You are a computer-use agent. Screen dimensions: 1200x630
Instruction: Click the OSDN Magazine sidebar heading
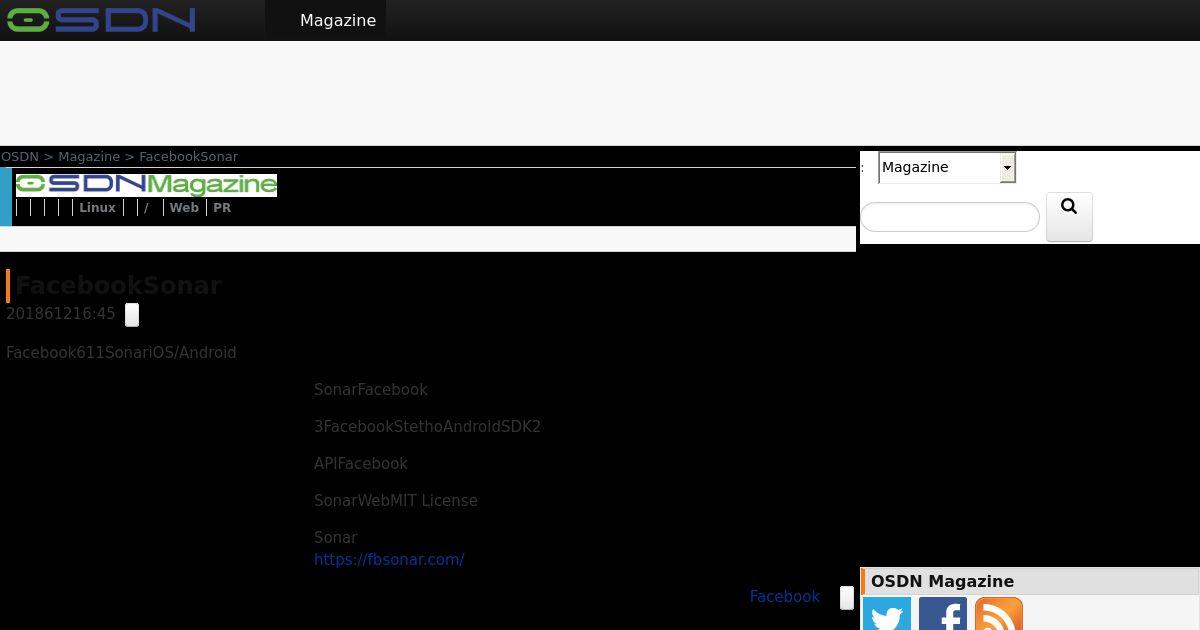(x=942, y=582)
